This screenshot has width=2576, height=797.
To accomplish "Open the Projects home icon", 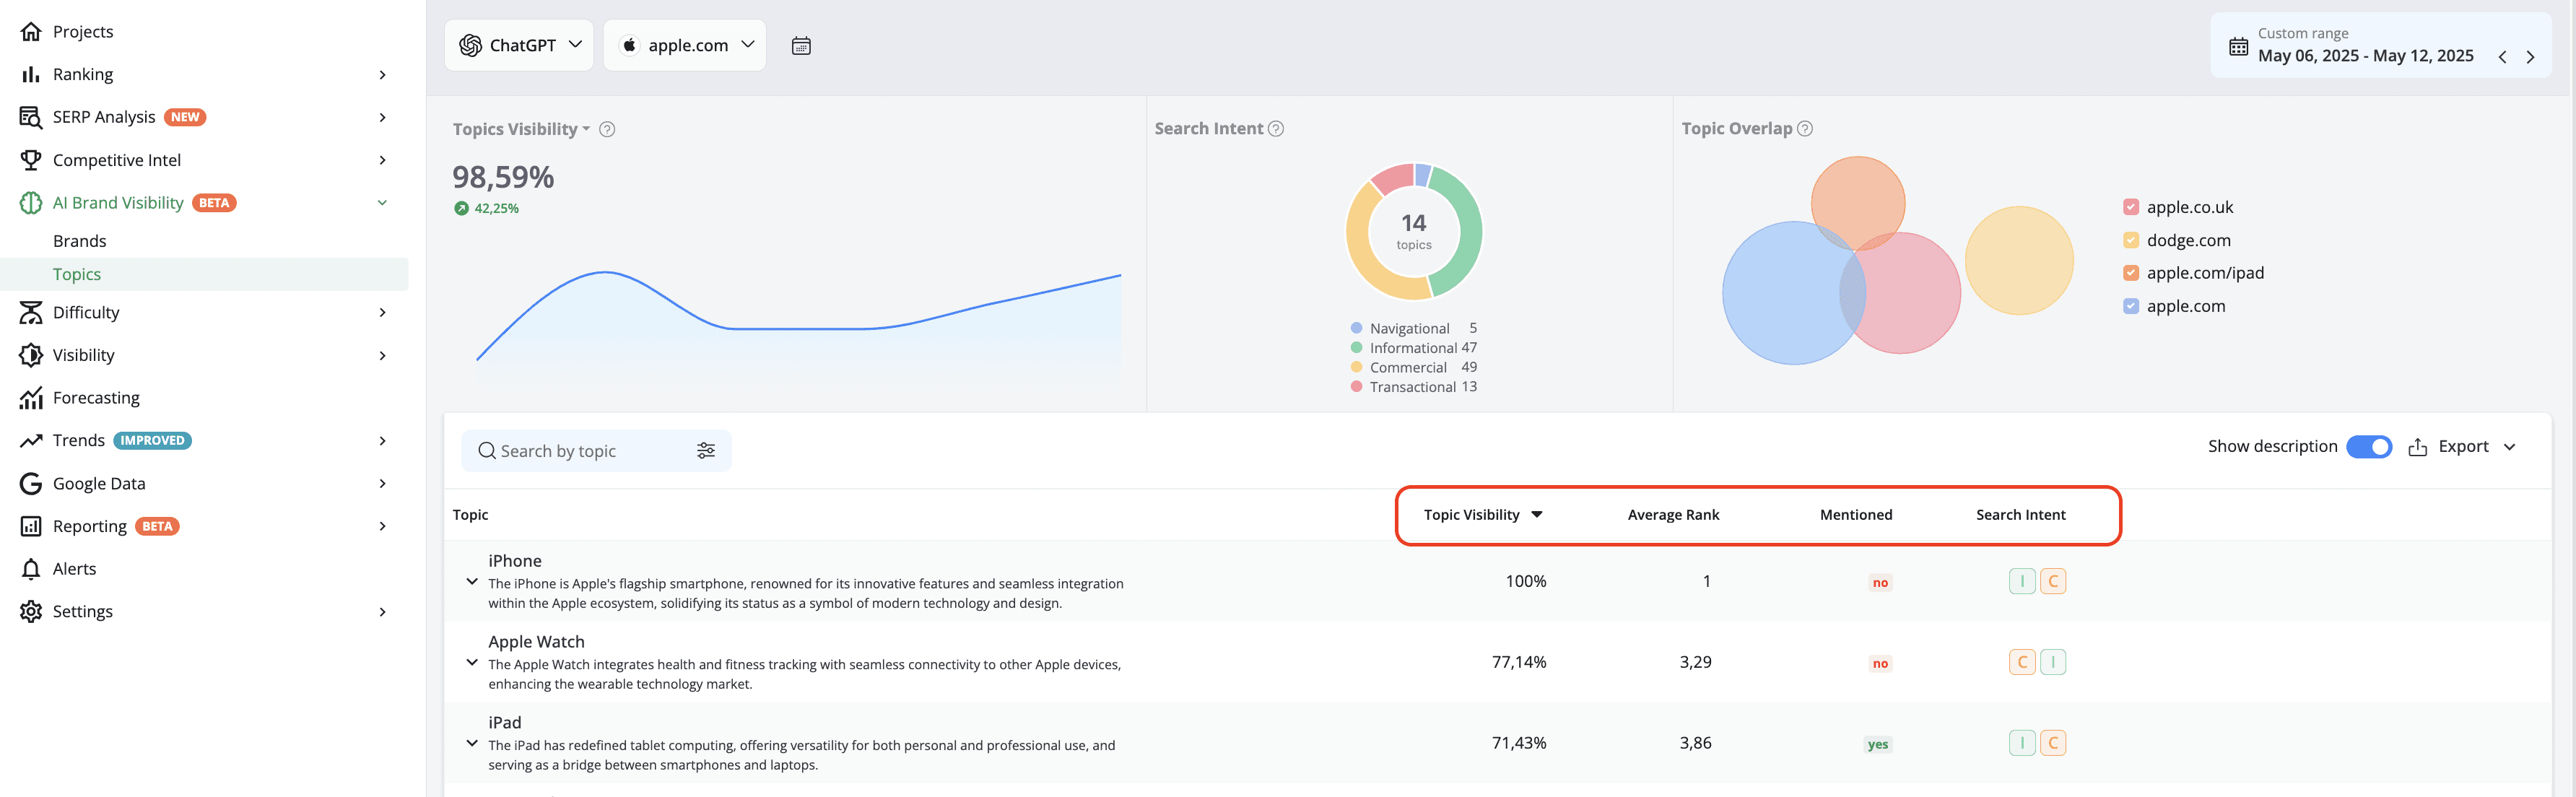I will (31, 32).
